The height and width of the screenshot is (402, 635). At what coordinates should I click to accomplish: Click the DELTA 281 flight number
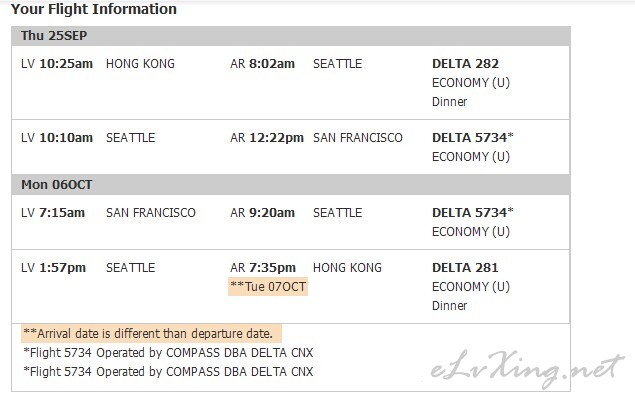[465, 268]
